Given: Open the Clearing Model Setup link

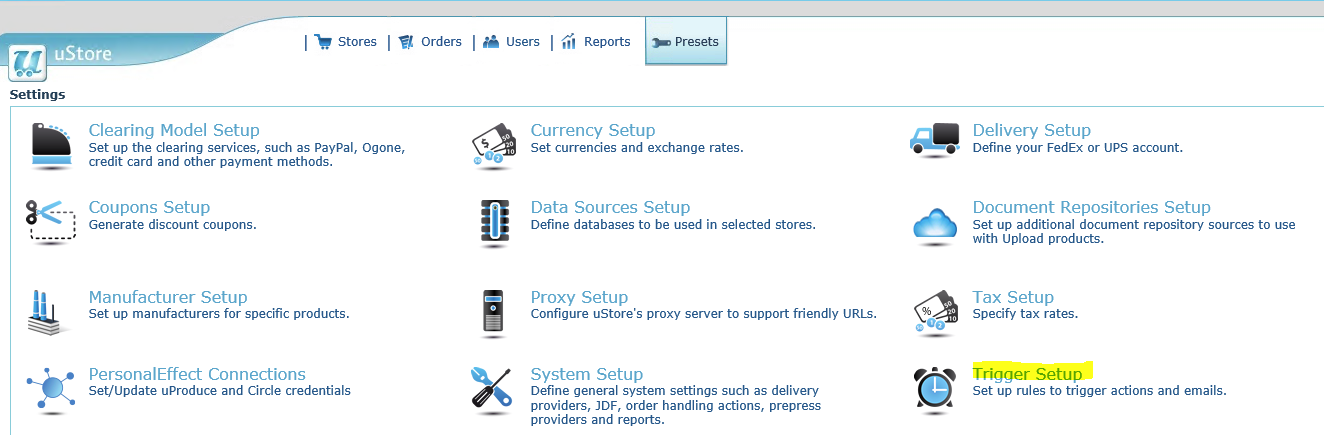Looking at the screenshot, I should coord(174,130).
